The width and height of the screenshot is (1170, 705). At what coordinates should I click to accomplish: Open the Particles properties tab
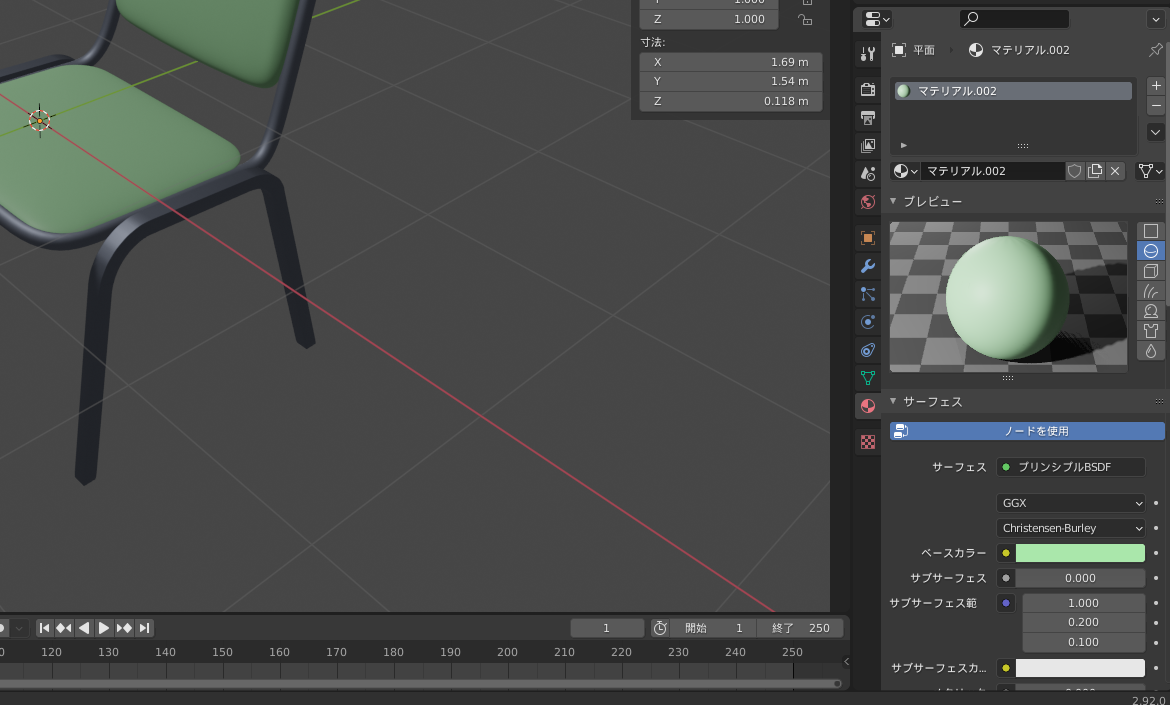(867, 294)
